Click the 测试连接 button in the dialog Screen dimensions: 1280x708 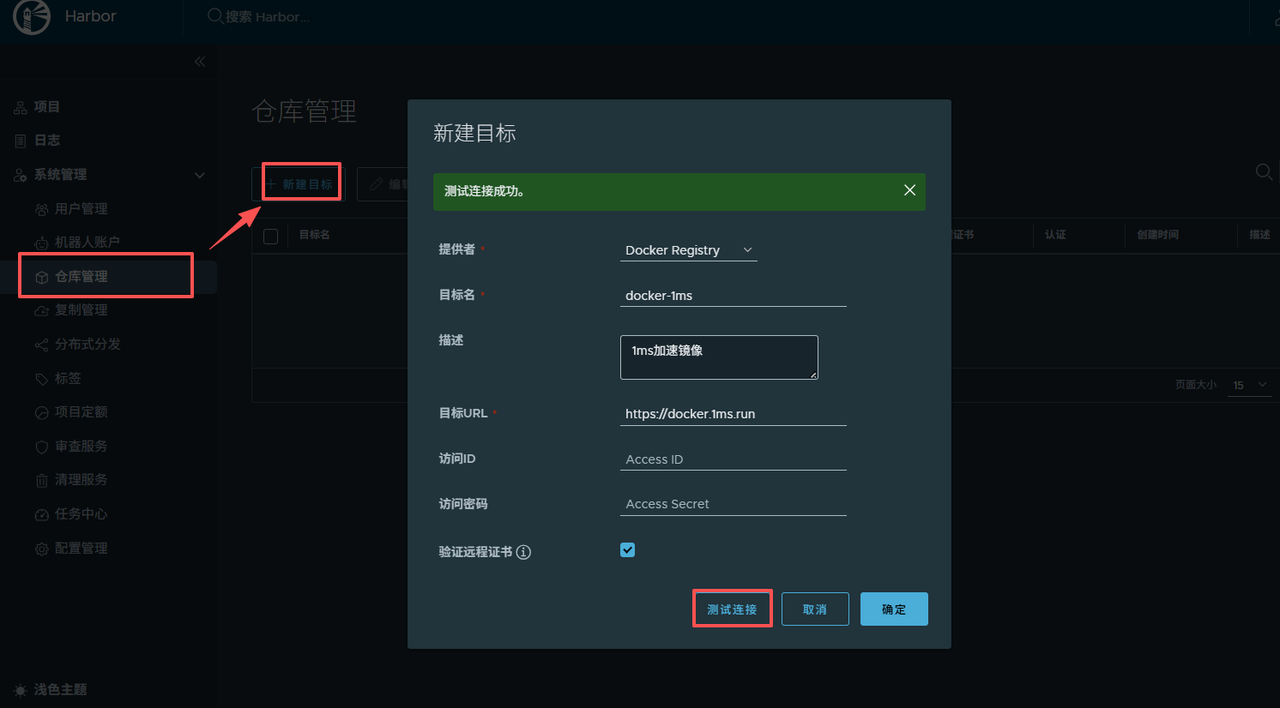(x=732, y=608)
